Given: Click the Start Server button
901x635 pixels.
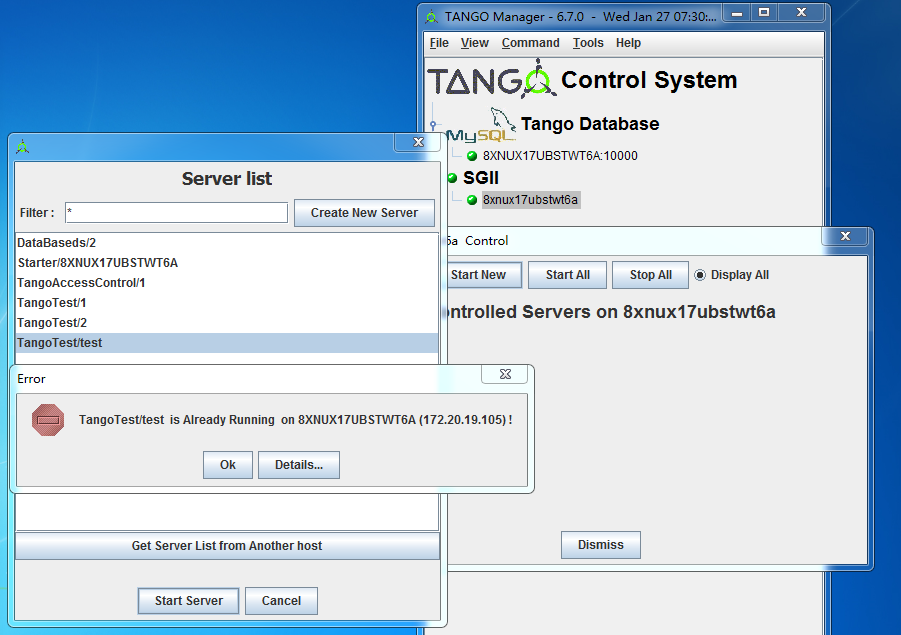Looking at the screenshot, I should [188, 601].
